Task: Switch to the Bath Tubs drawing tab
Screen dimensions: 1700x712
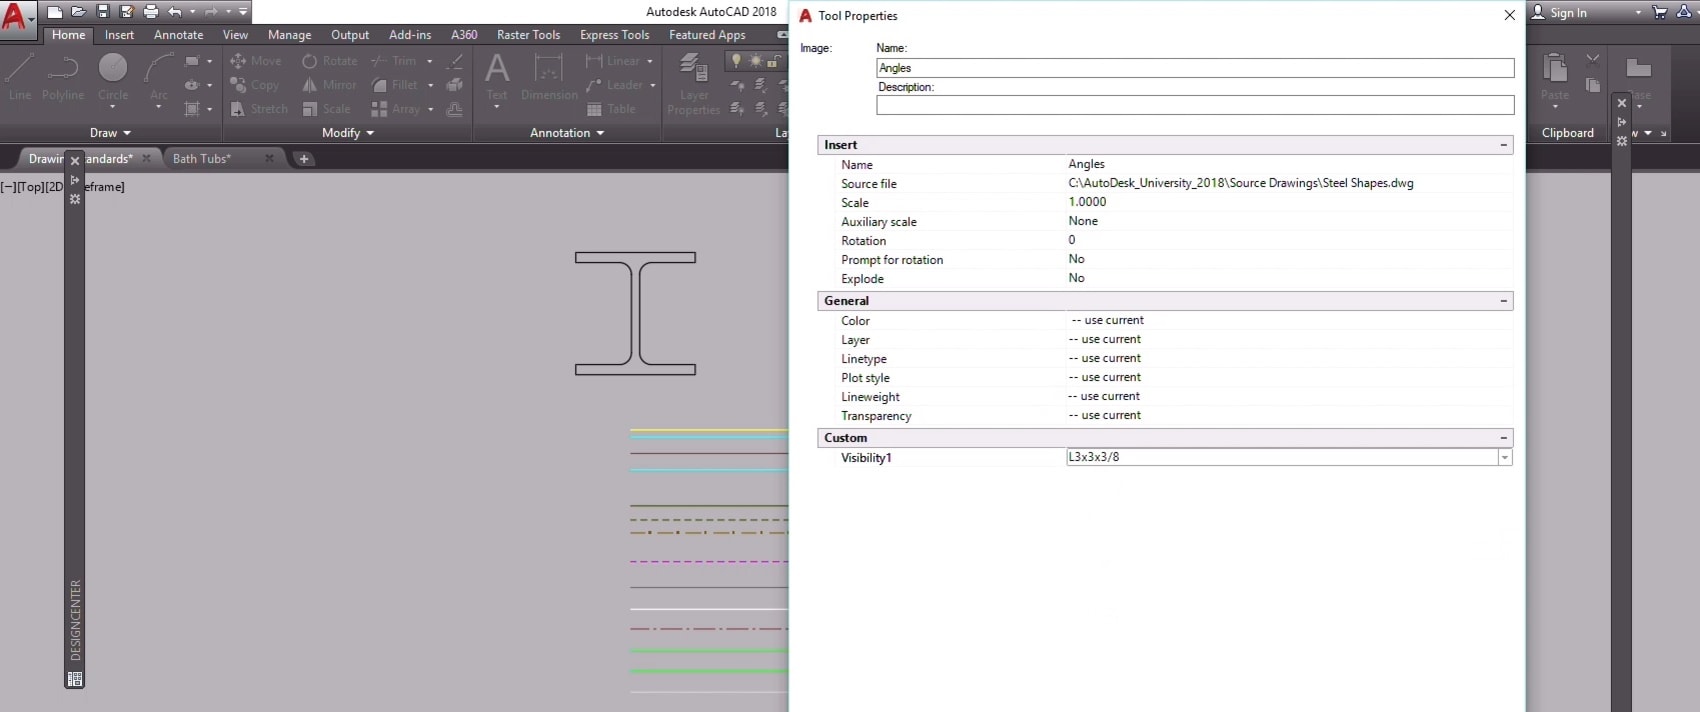Action: pyautogui.click(x=202, y=159)
